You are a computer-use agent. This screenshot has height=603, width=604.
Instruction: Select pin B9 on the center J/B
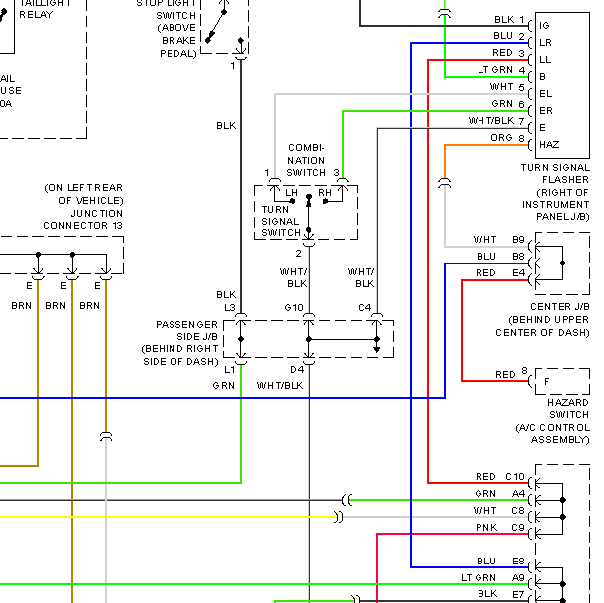click(518, 240)
